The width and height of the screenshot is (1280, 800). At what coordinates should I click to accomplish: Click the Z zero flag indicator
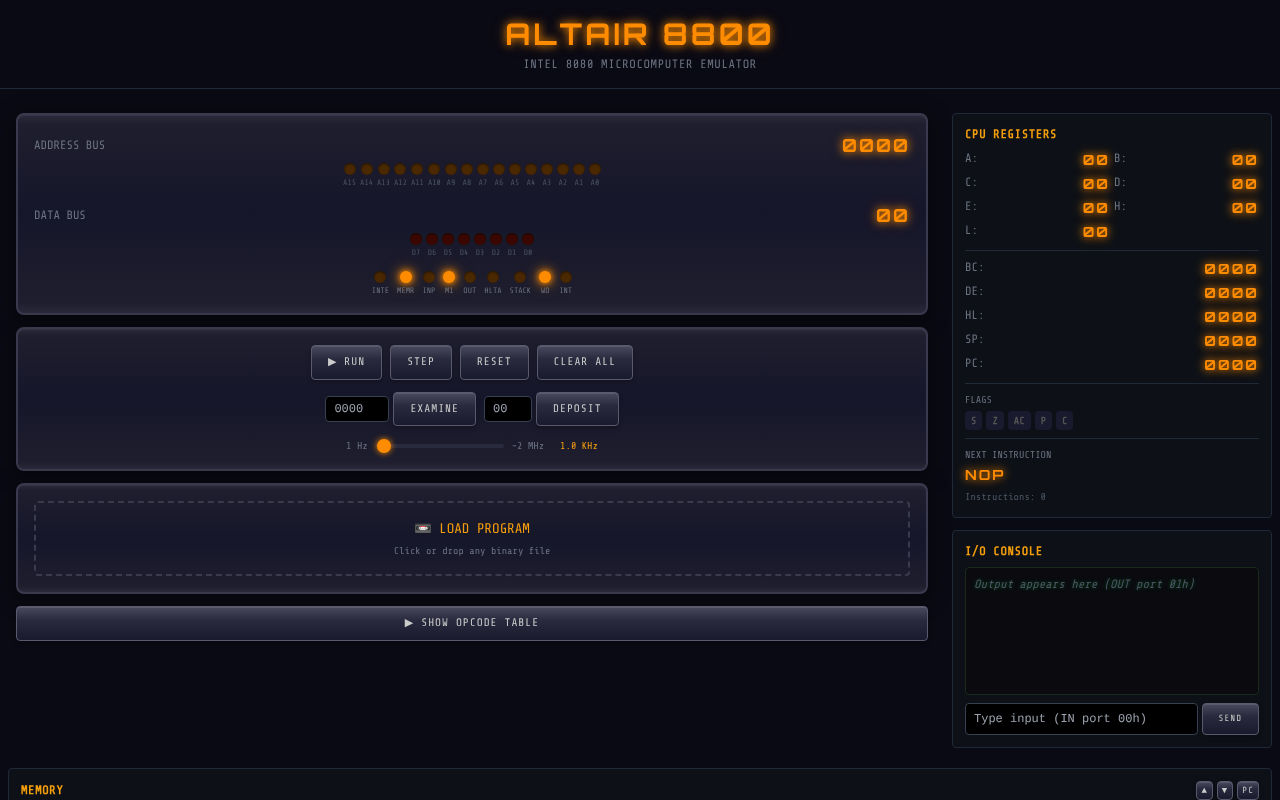(995, 421)
